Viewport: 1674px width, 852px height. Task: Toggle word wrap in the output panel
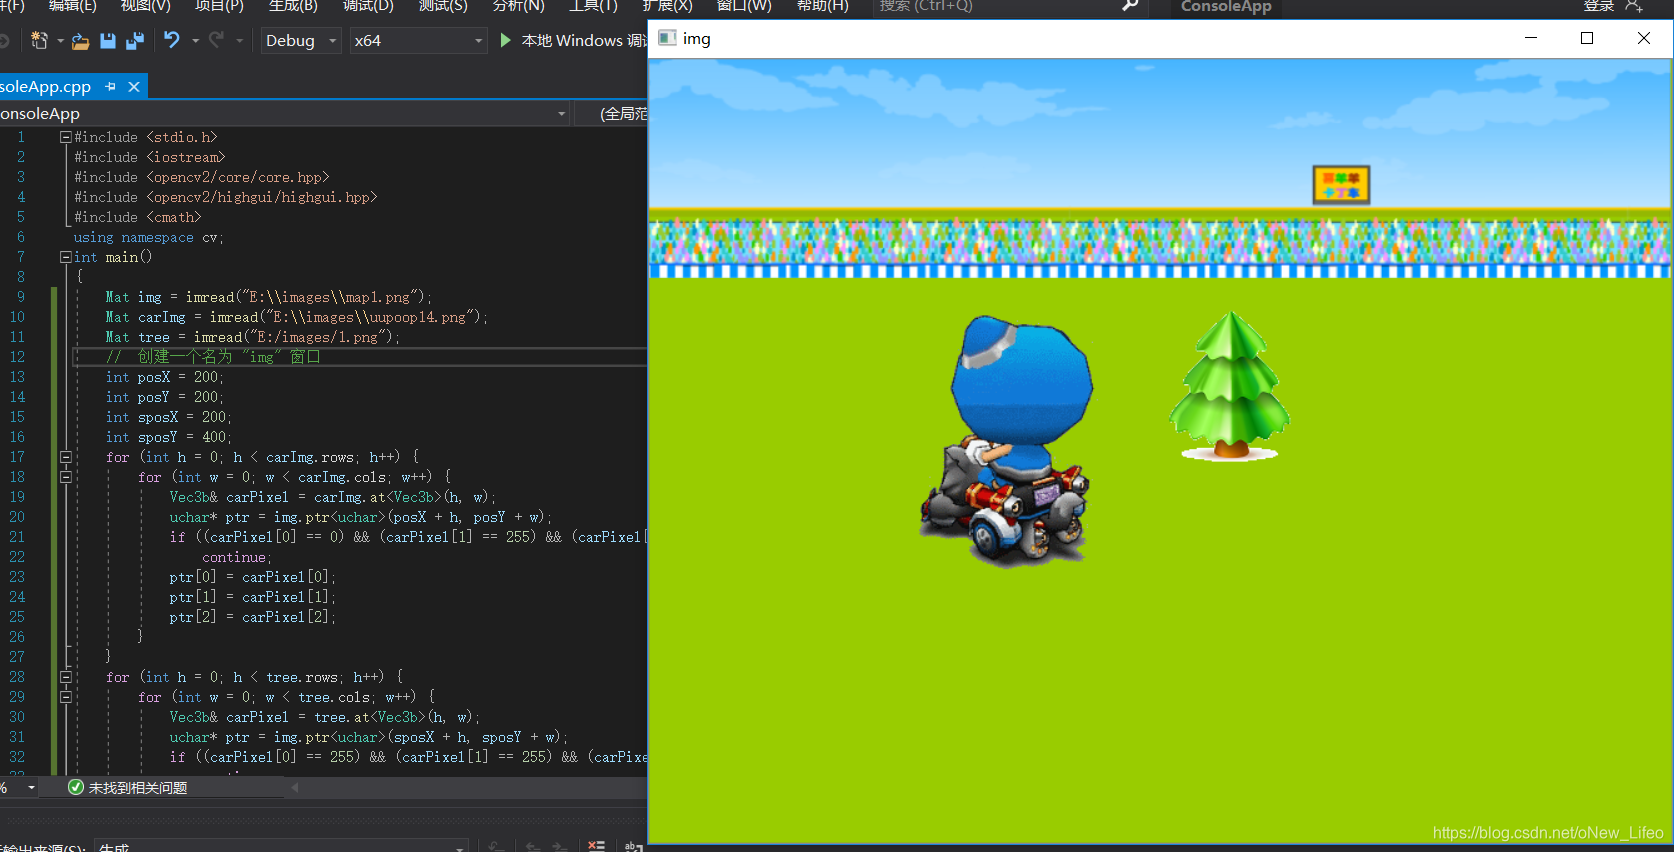[633, 846]
